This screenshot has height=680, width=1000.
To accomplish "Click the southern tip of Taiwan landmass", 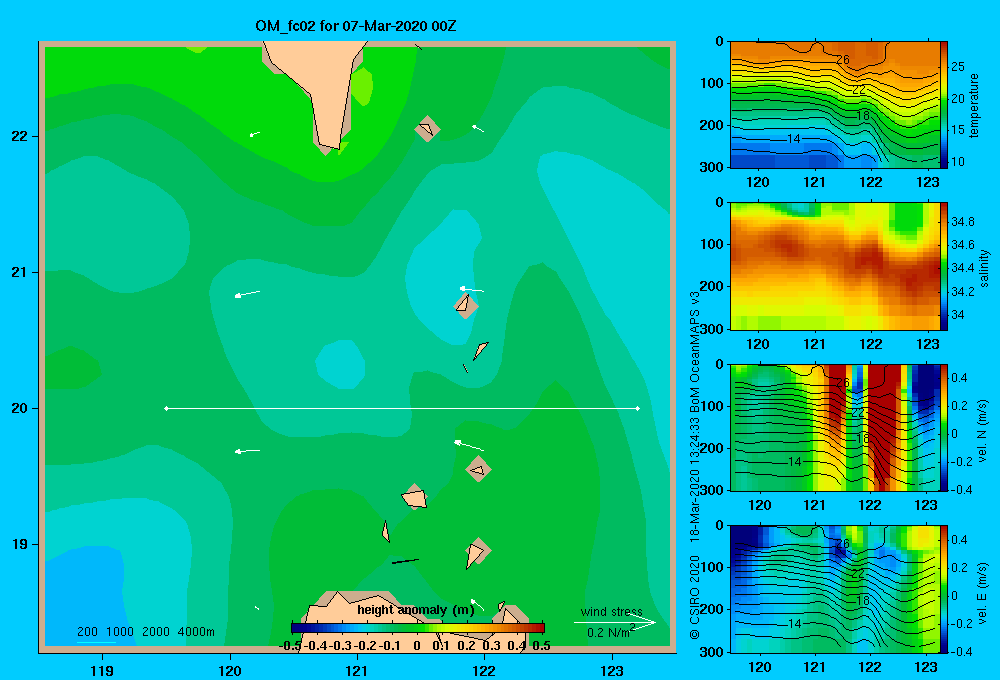I will [x=328, y=144].
